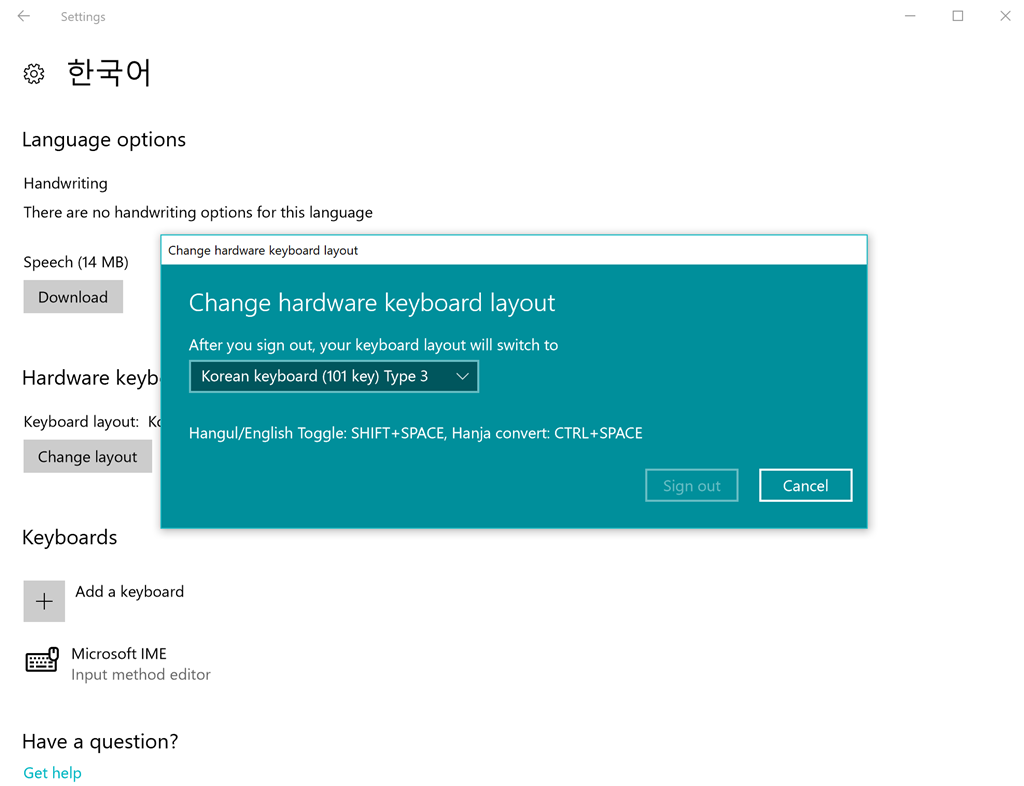The height and width of the screenshot is (786, 1024).
Task: Open the Get help link
Action: point(52,773)
